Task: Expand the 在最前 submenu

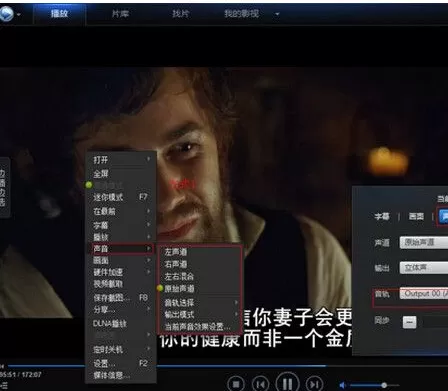Action: tap(121, 211)
